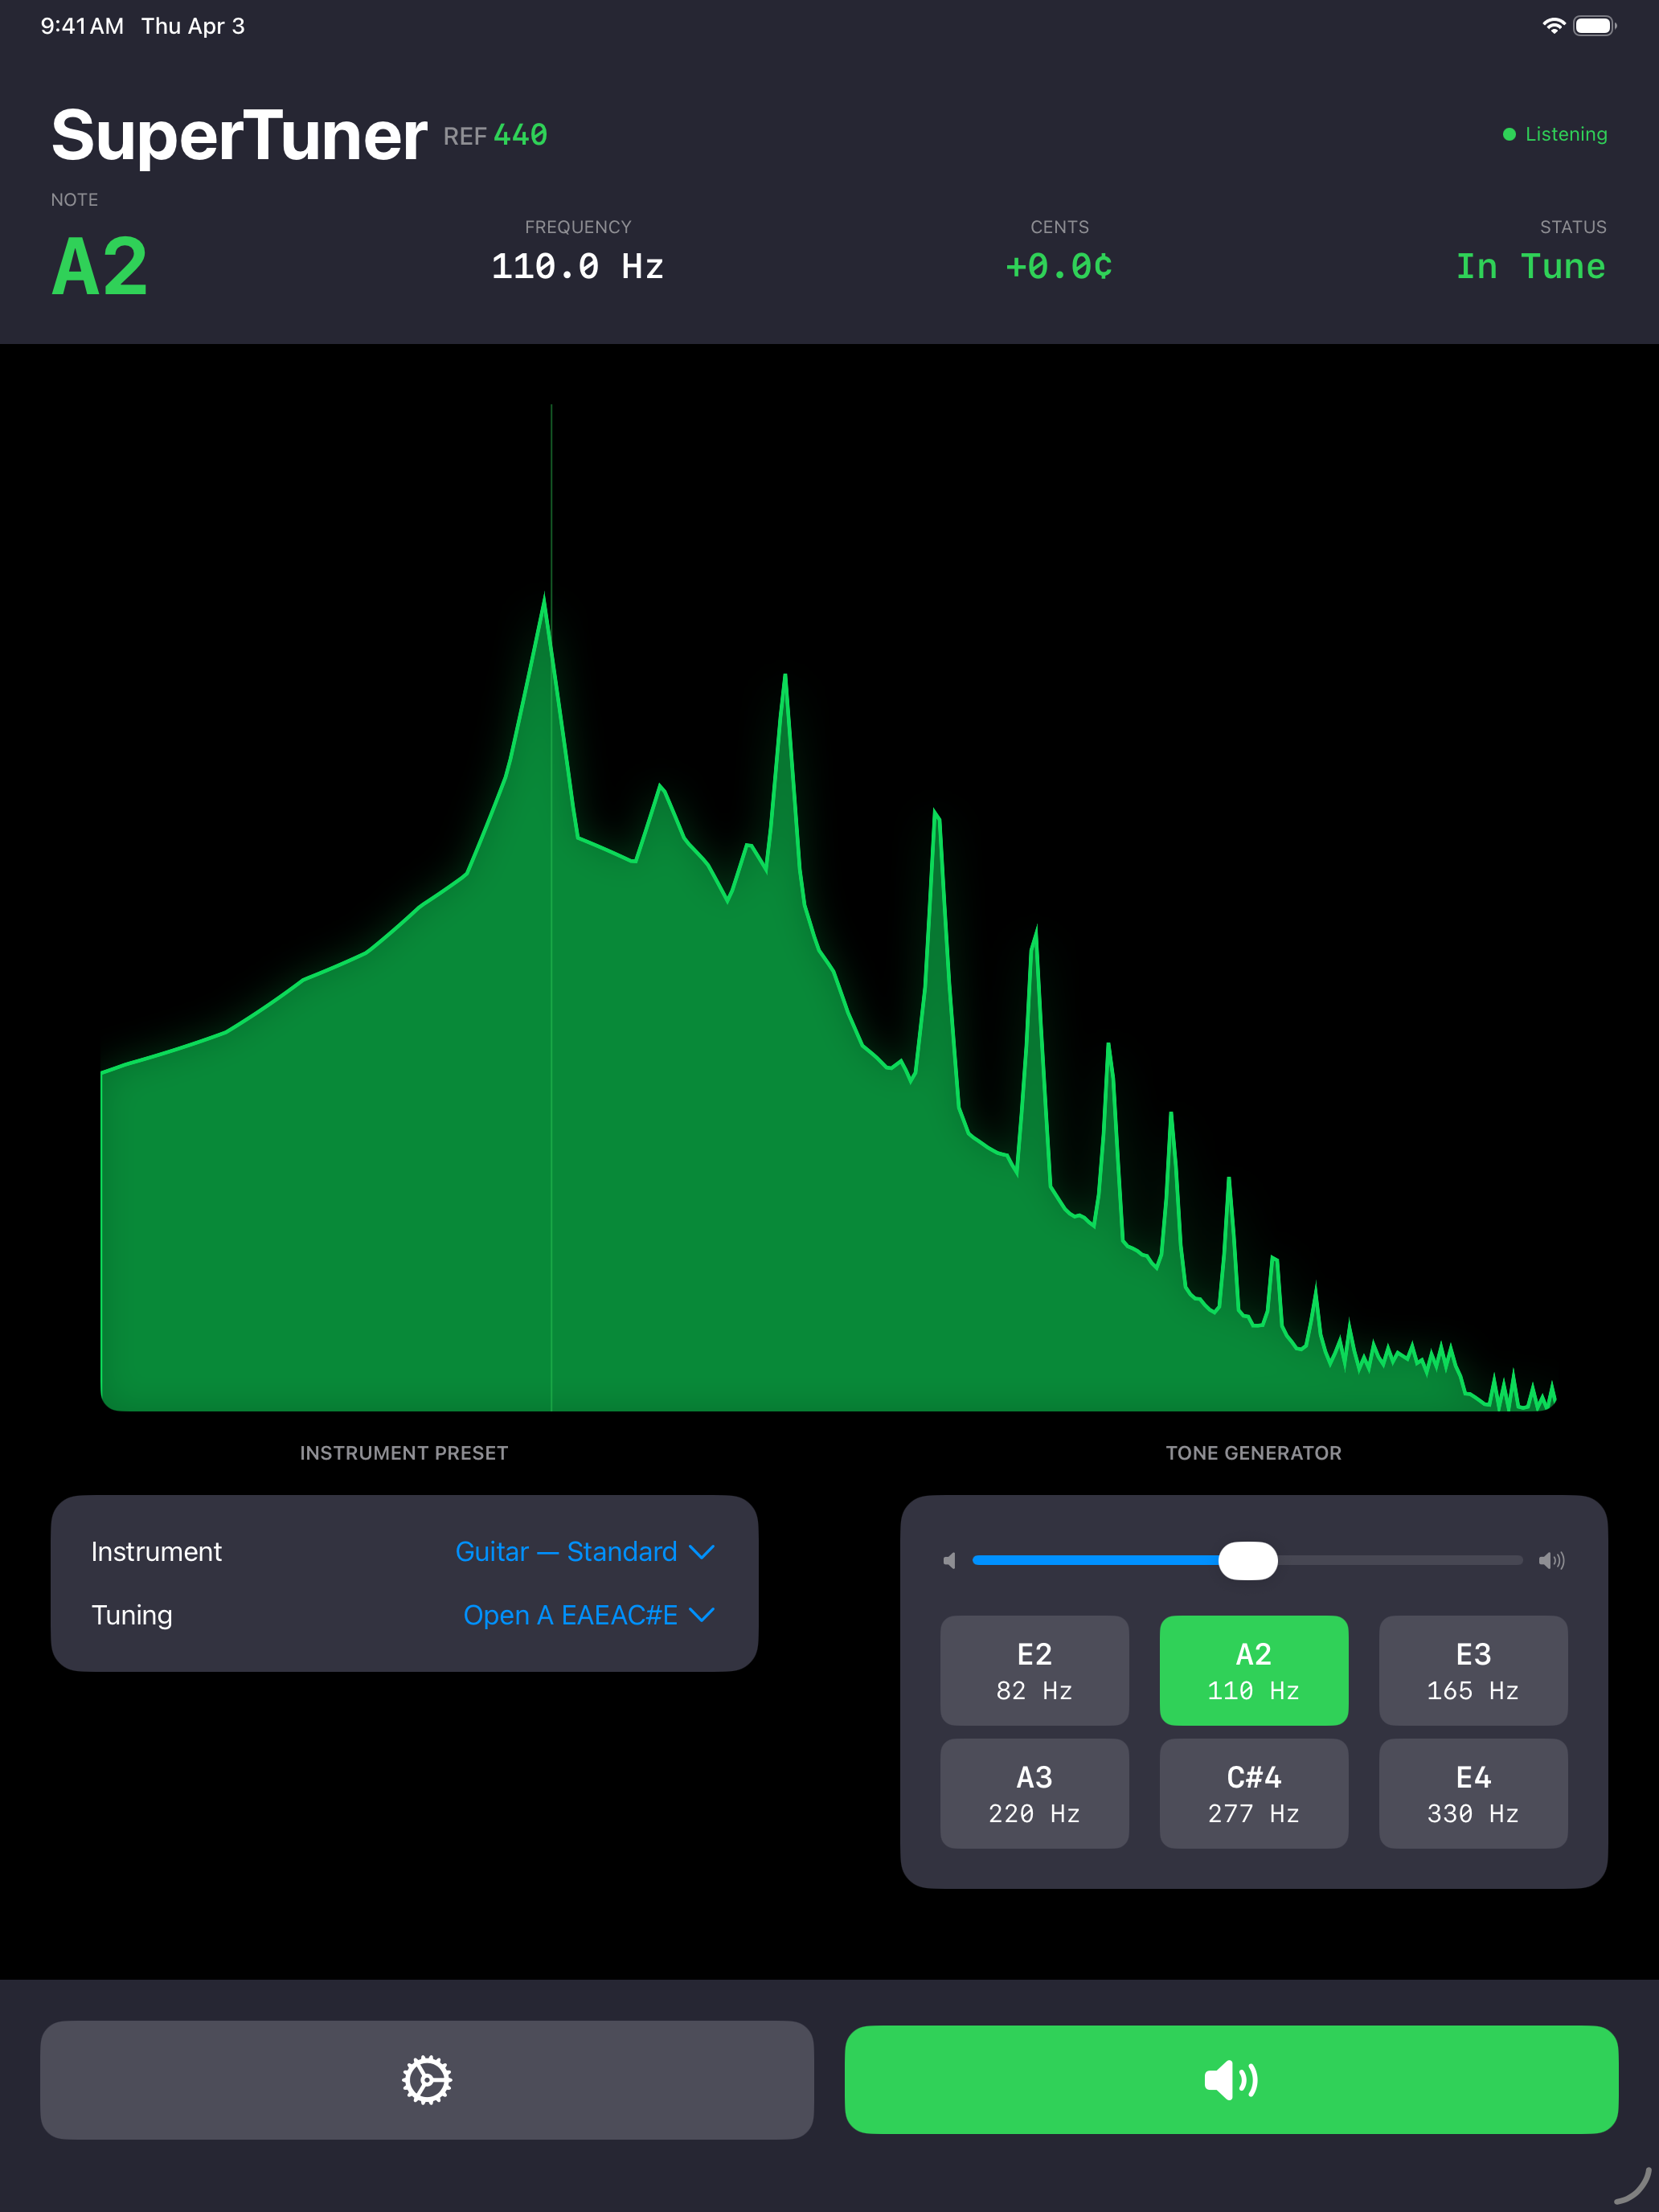Screen dimensions: 1659x2212
Task: Open settings with the gear button
Action: point(427,2080)
